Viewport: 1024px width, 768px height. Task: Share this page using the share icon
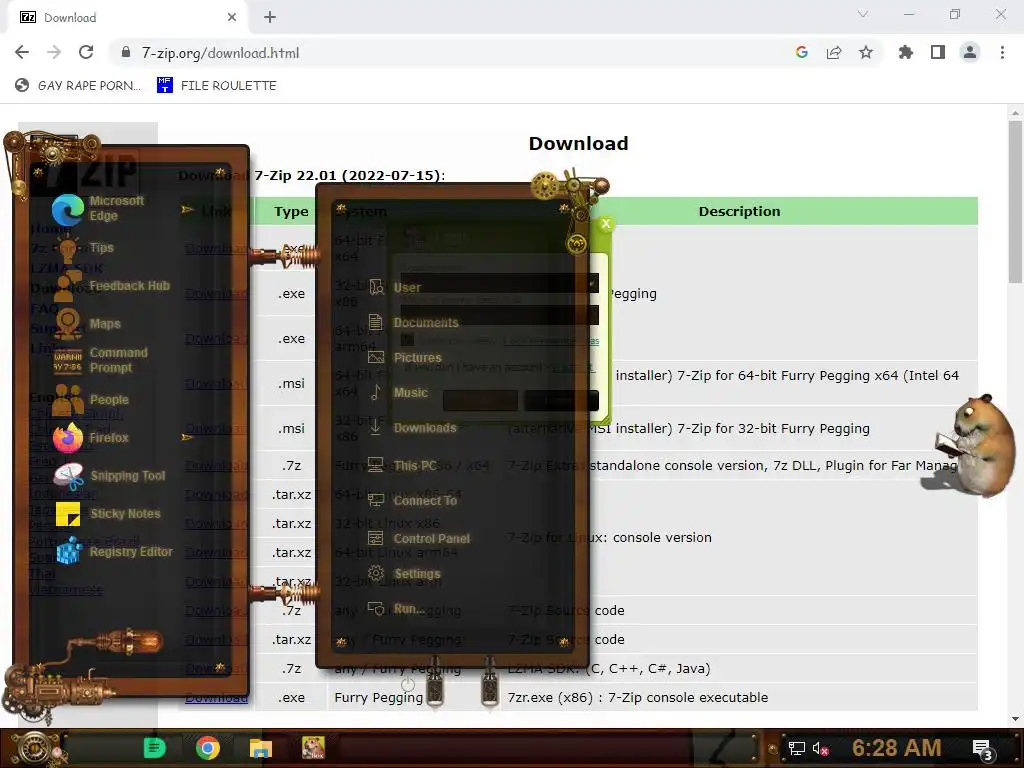click(x=834, y=52)
